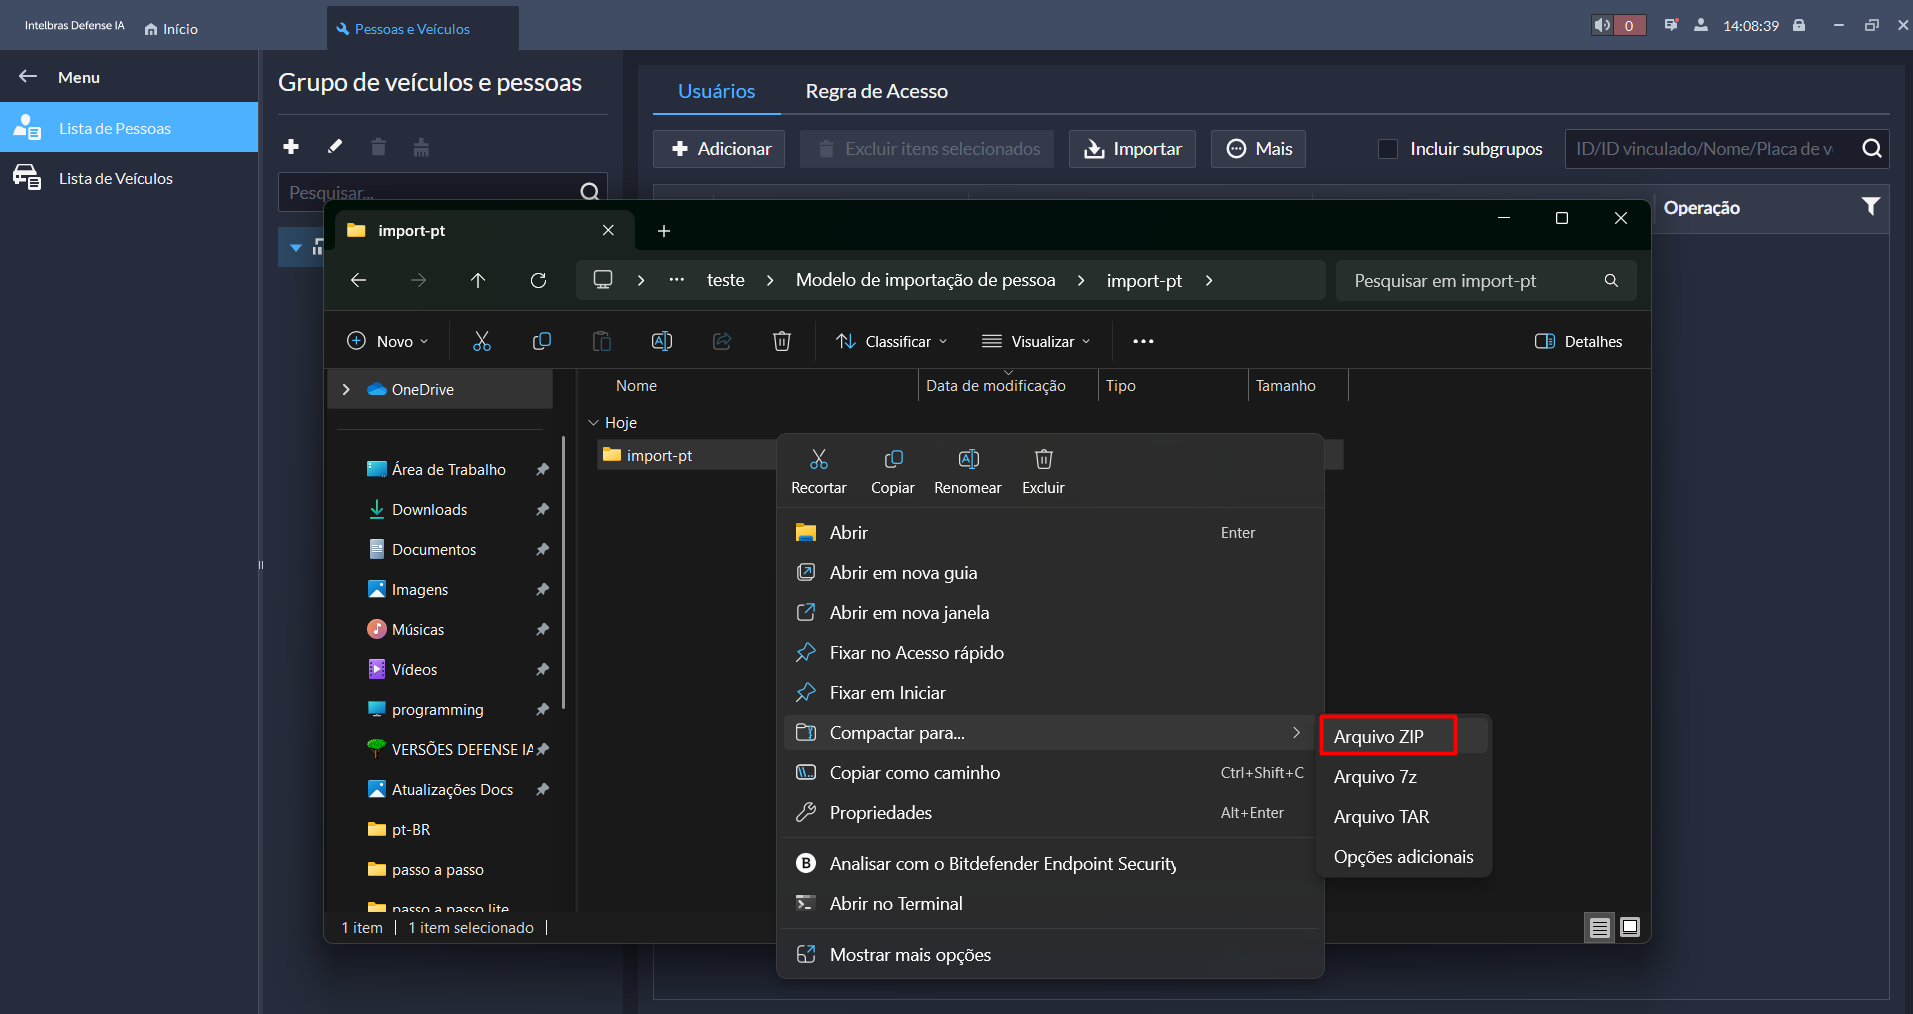This screenshot has width=1913, height=1014.
Task: Click the Renomear icon in context menu
Action: pyautogui.click(x=967, y=460)
